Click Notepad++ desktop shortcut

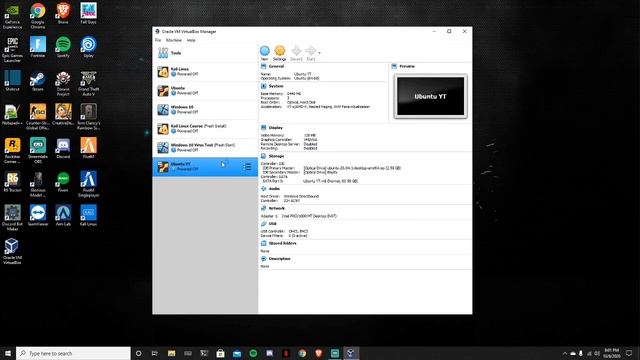[12, 114]
